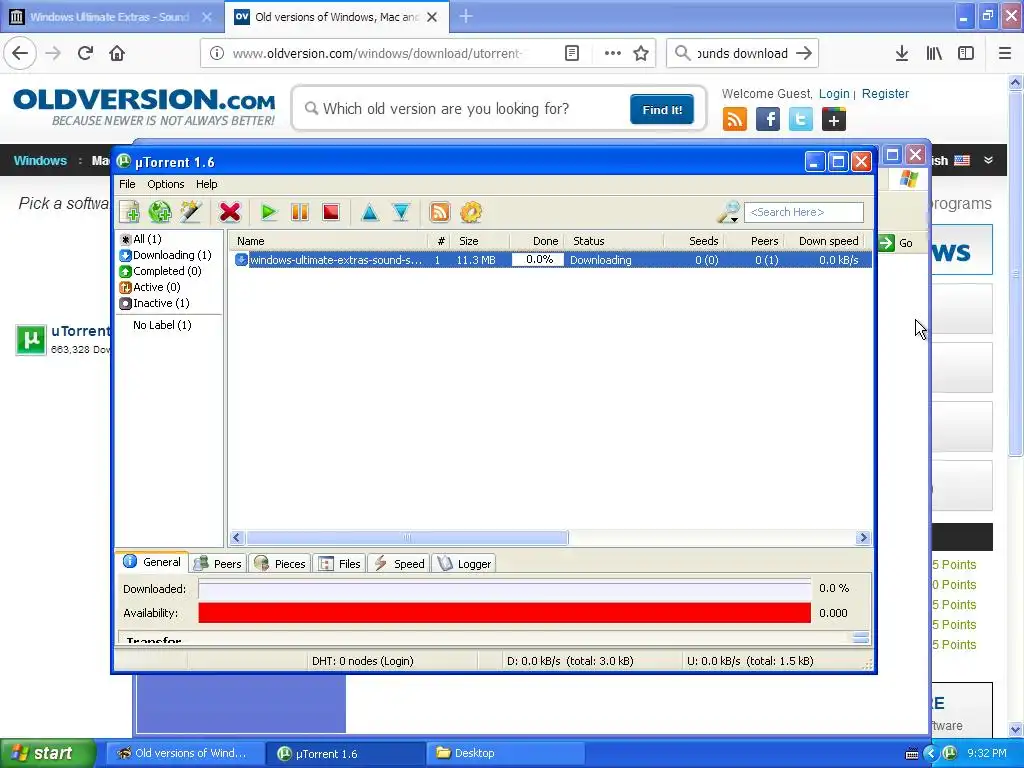Select the Inactive (1) category
The image size is (1024, 768).
[x=155, y=303]
